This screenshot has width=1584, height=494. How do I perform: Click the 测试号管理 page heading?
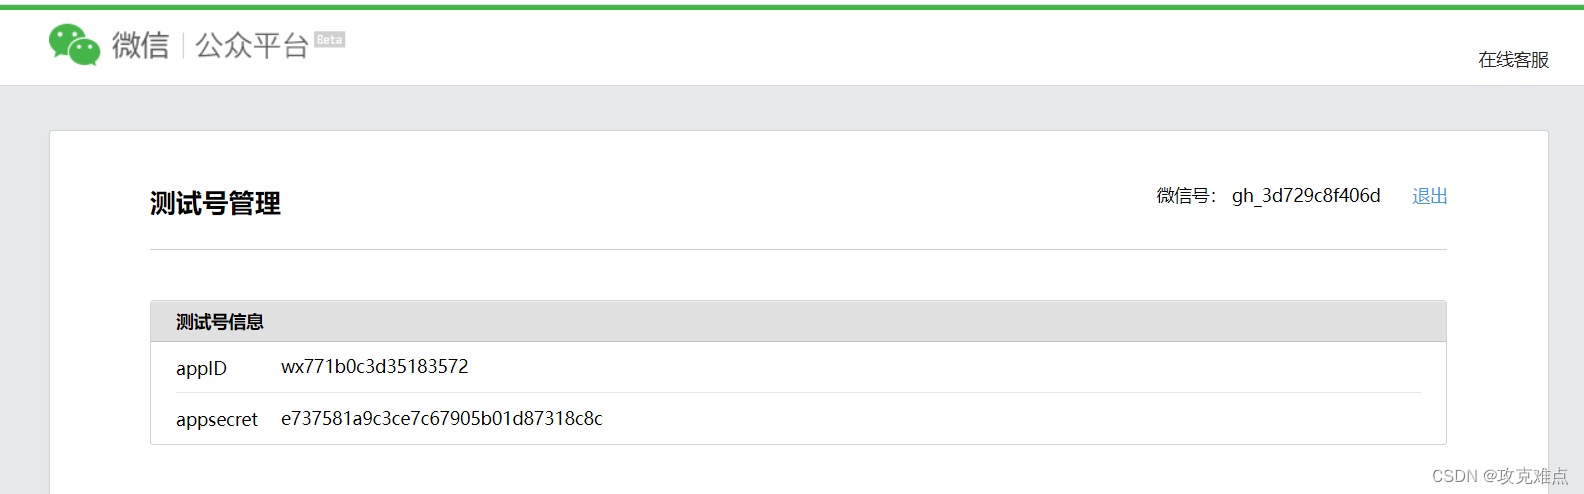point(215,204)
